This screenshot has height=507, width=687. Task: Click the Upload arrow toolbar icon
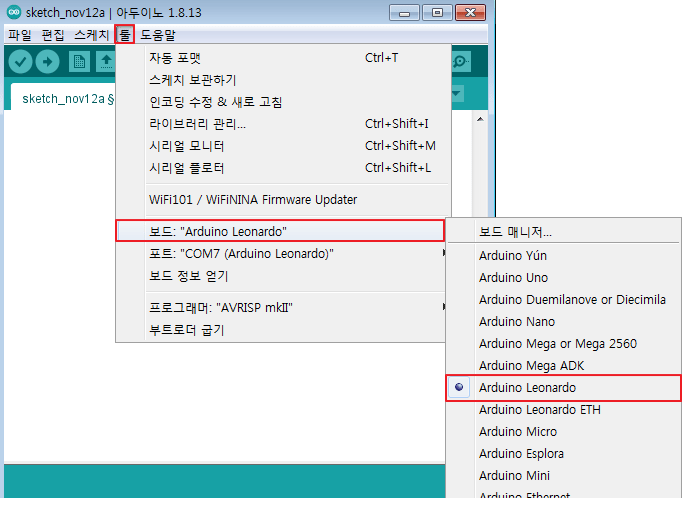pos(47,62)
